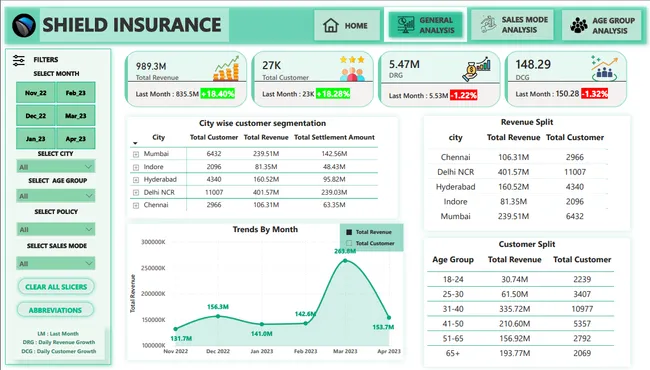This screenshot has width=650, height=370.
Task: Click the money bag hand icon on DRG card
Action: click(477, 69)
